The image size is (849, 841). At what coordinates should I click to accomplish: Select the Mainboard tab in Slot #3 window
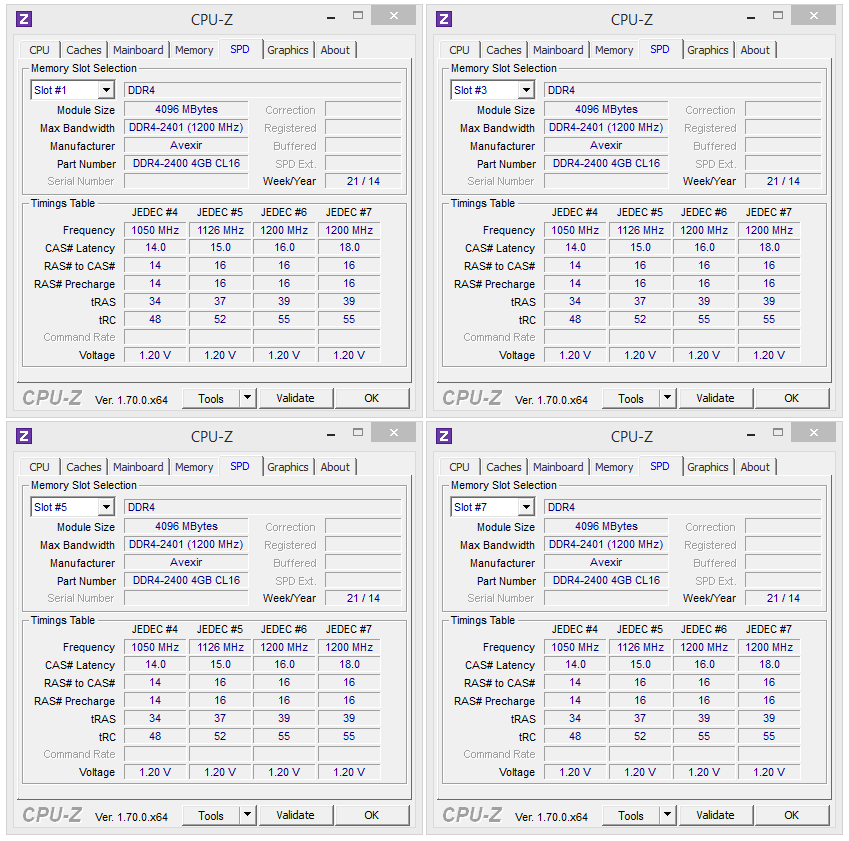coord(558,50)
